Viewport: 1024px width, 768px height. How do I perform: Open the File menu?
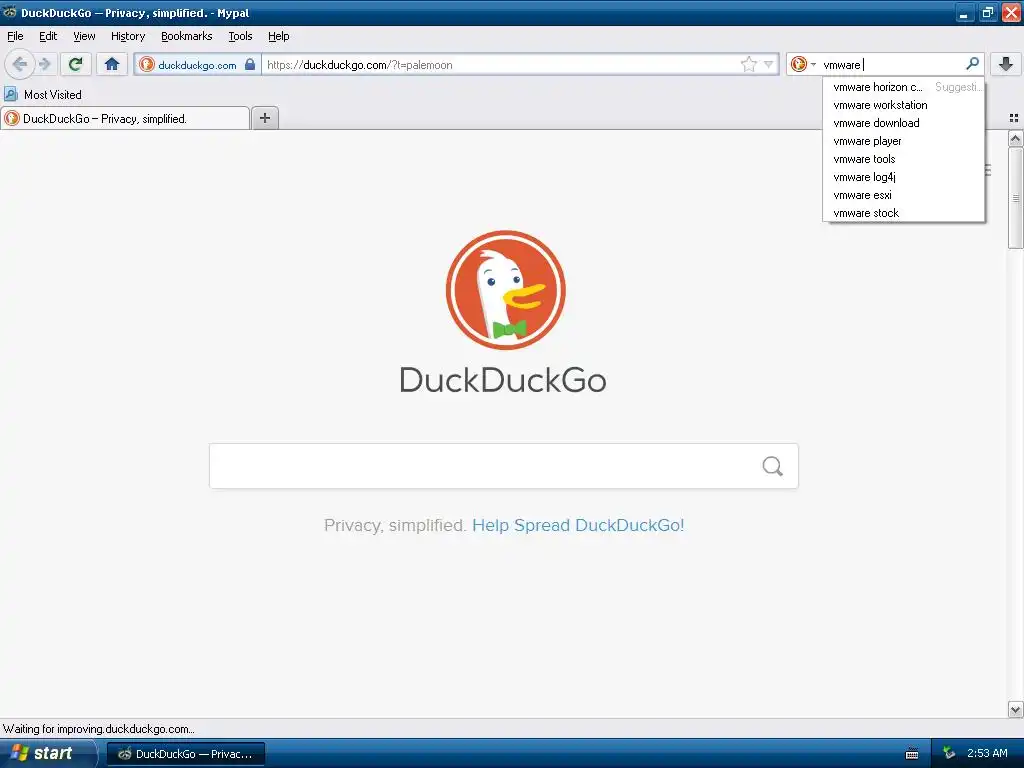pos(15,36)
